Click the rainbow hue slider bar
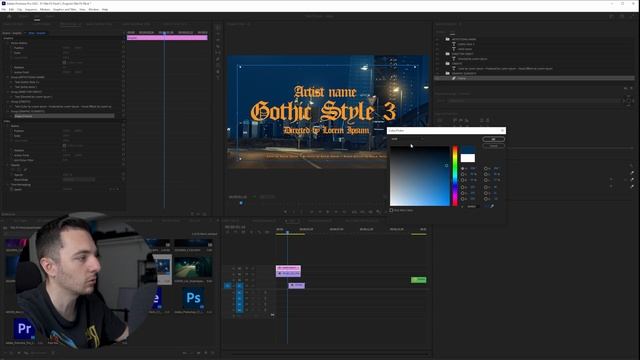 pyautogui.click(x=455, y=176)
